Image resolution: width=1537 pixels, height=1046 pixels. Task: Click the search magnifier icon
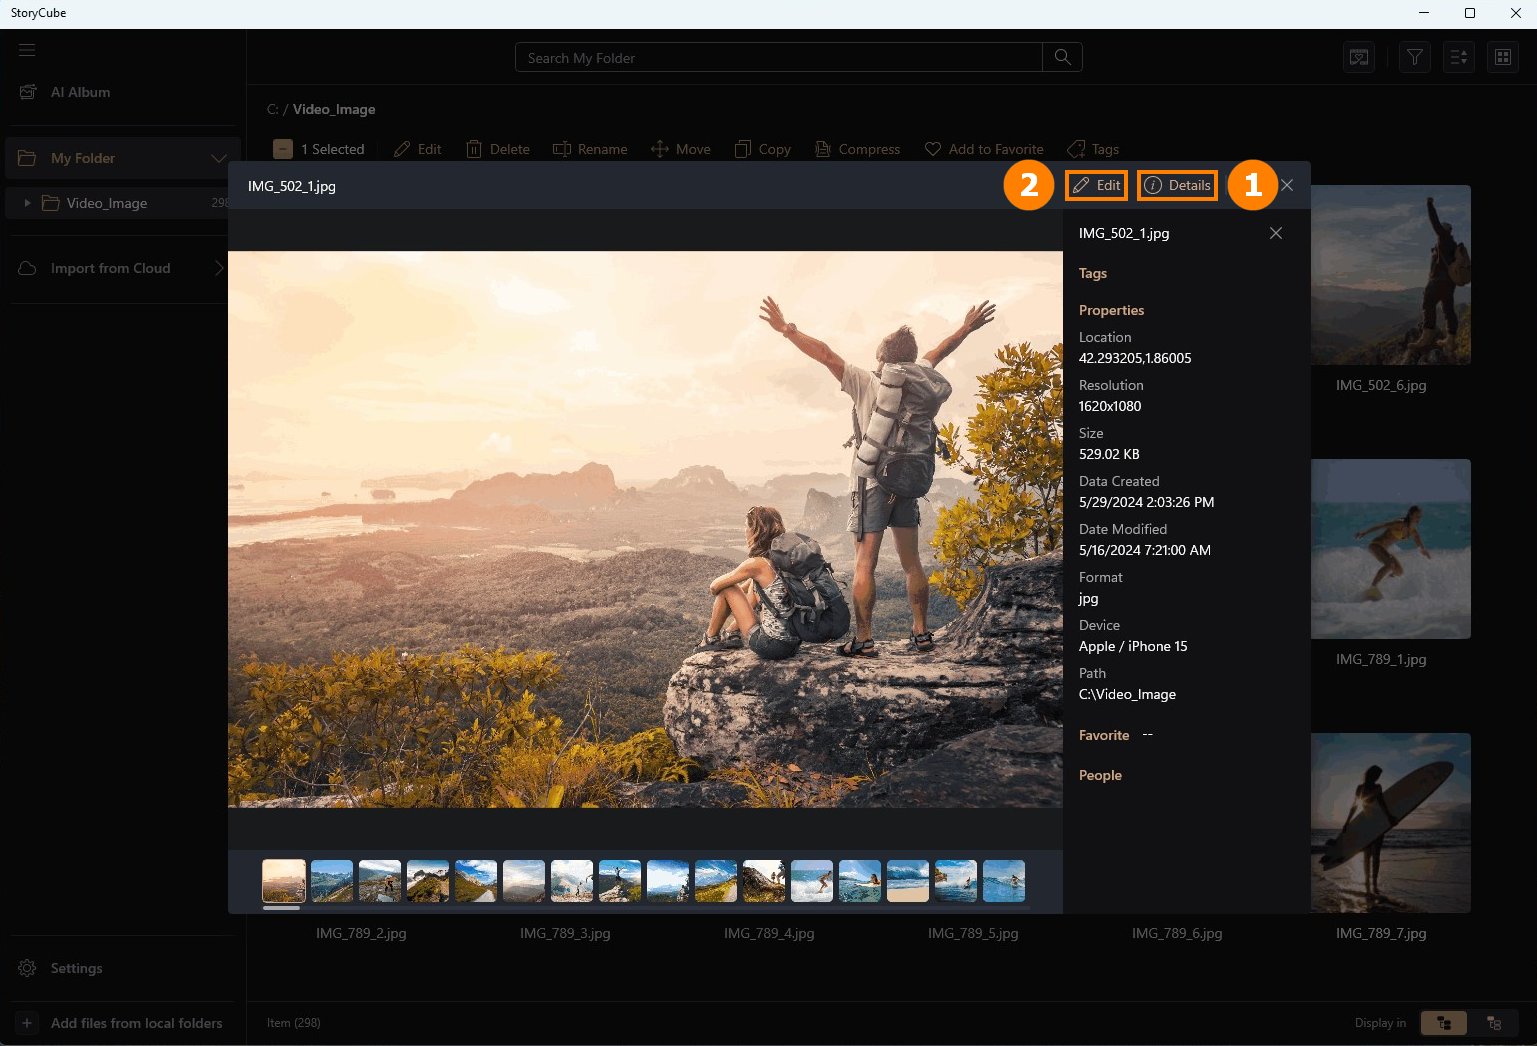tap(1062, 58)
